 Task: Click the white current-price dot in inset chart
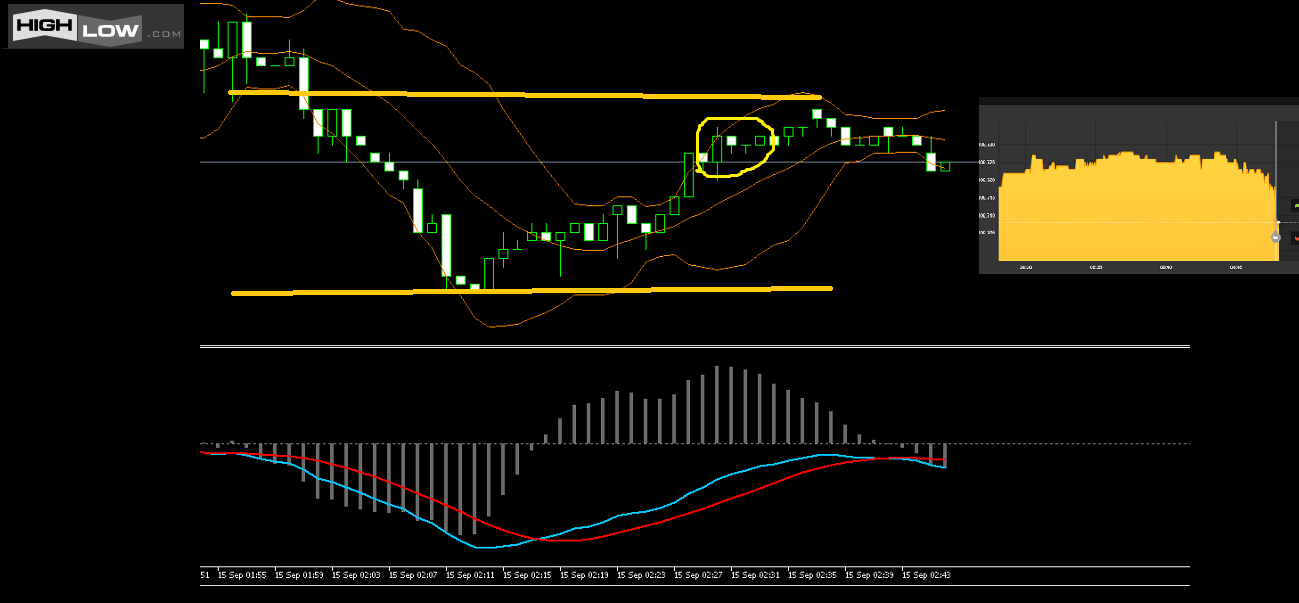[1278, 222]
